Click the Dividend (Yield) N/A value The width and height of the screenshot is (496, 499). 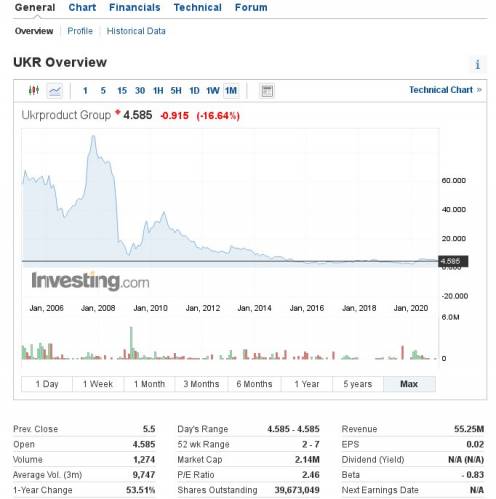(x=466, y=460)
